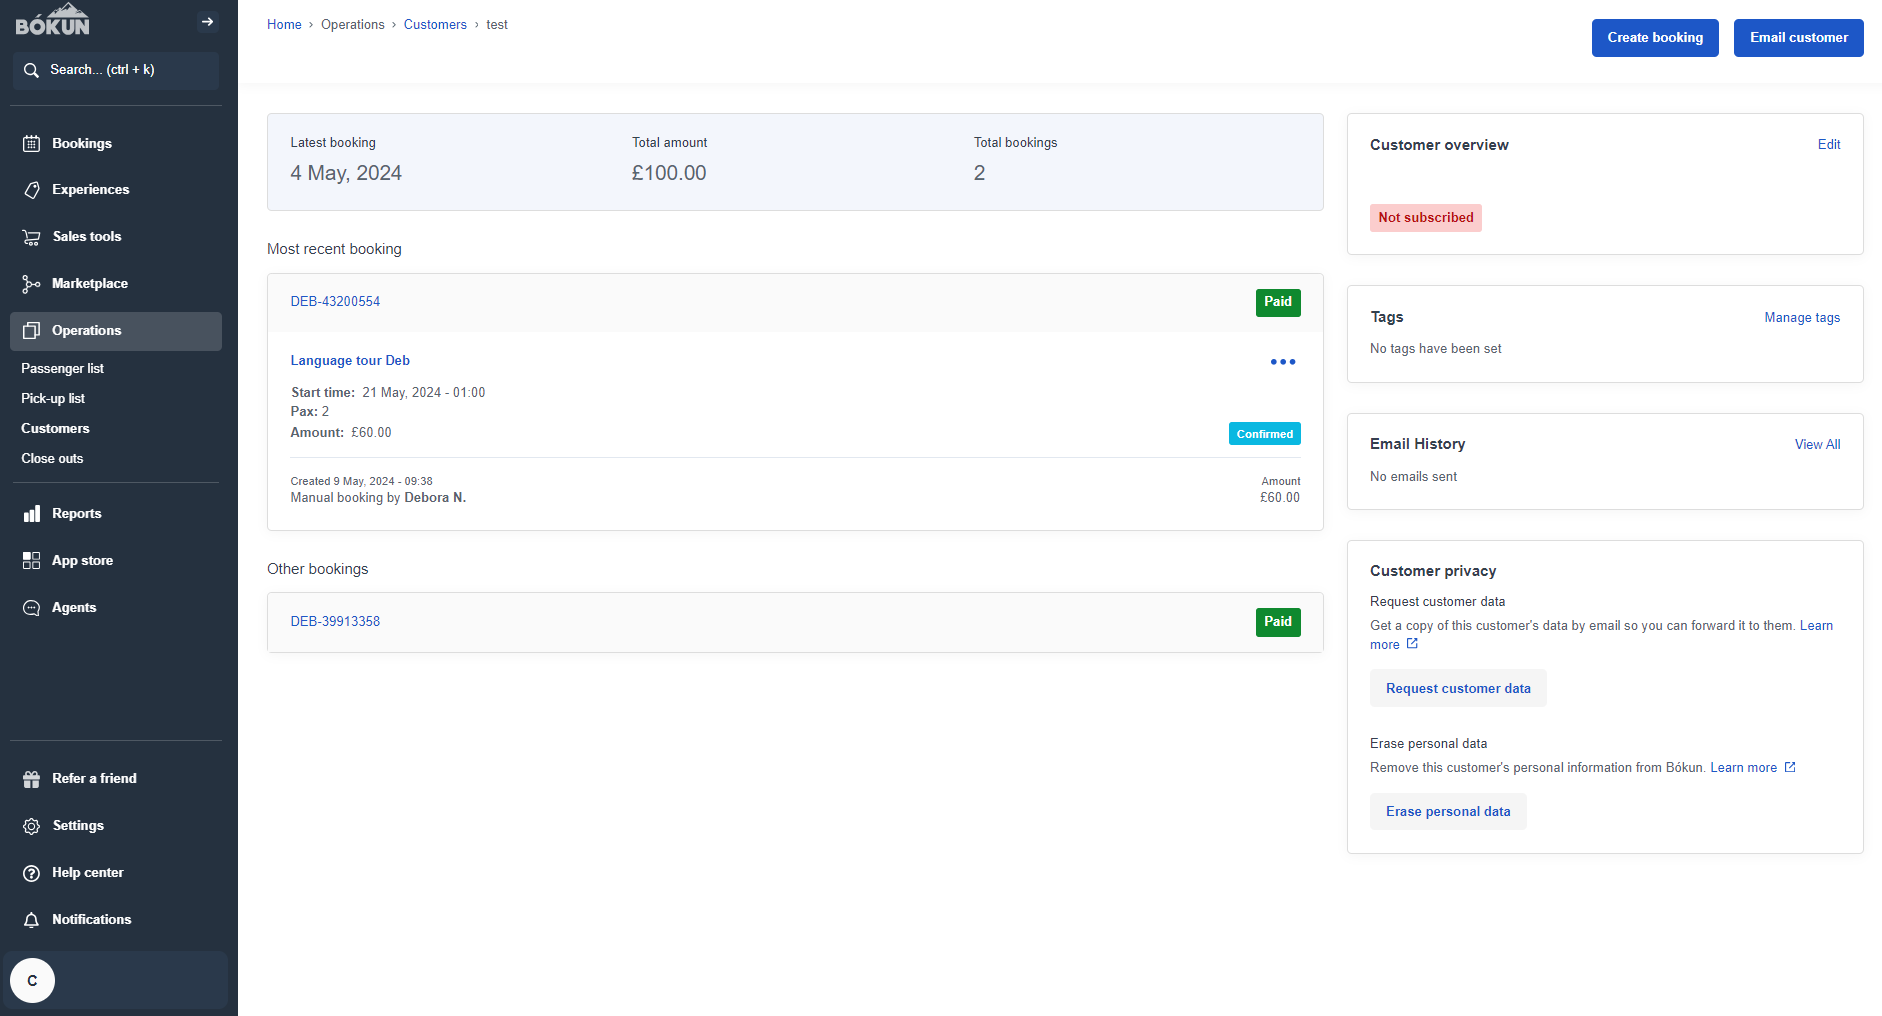This screenshot has width=1882, height=1016.
Task: Collapse the sidebar with the arrow toggle
Action: coord(207,21)
